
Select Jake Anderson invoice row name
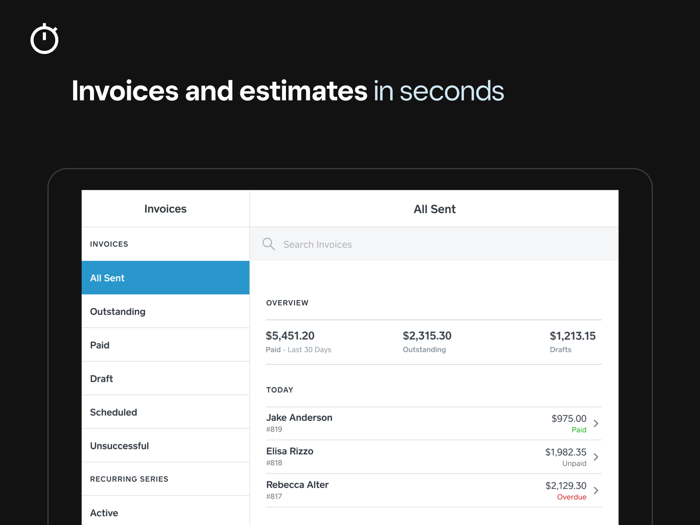coord(299,417)
